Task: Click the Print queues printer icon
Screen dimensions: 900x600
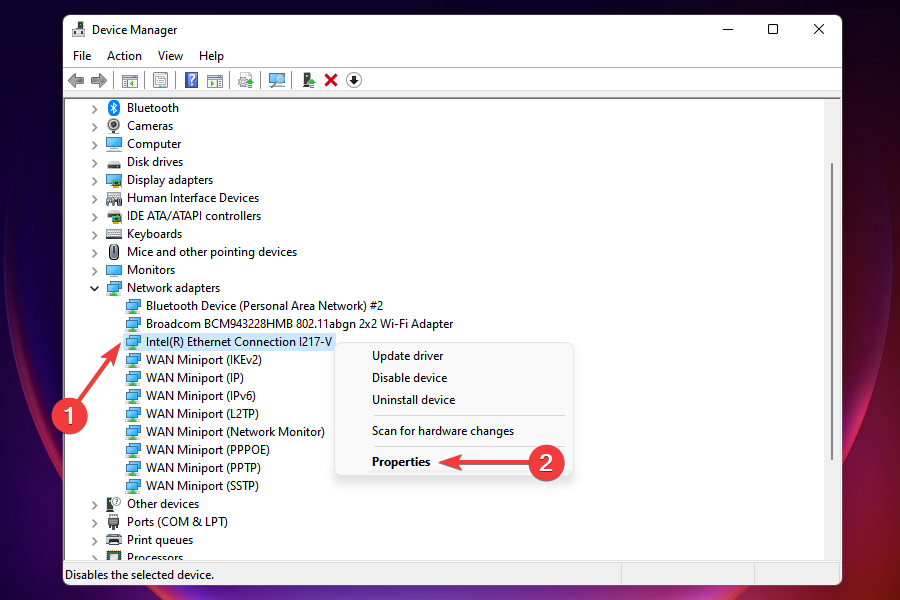Action: click(114, 540)
